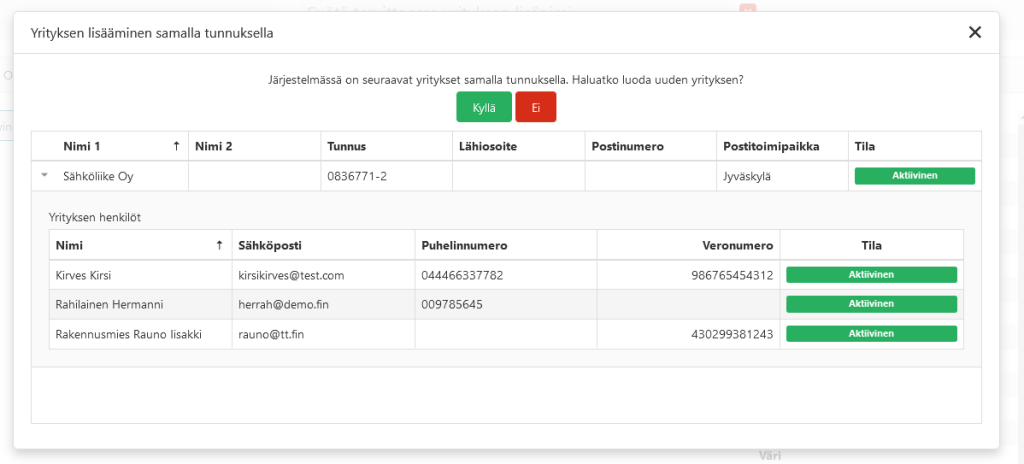Click the Lähiosoite column header
This screenshot has width=1024, height=464.
click(488, 146)
